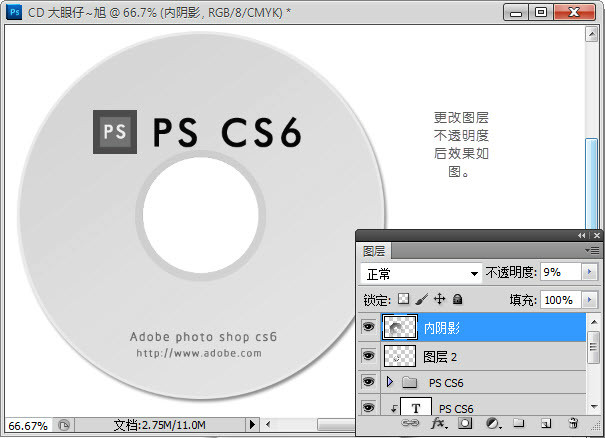Switch to the 图层 tab
Screen dimensions: 605x438
(x=374, y=251)
